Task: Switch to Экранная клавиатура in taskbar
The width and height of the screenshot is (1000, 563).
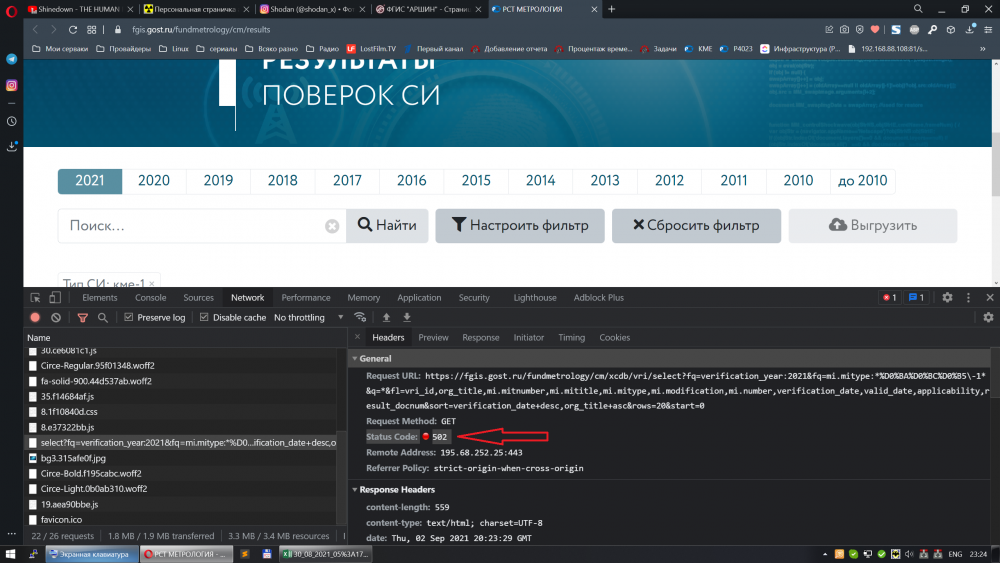Action: [91, 554]
